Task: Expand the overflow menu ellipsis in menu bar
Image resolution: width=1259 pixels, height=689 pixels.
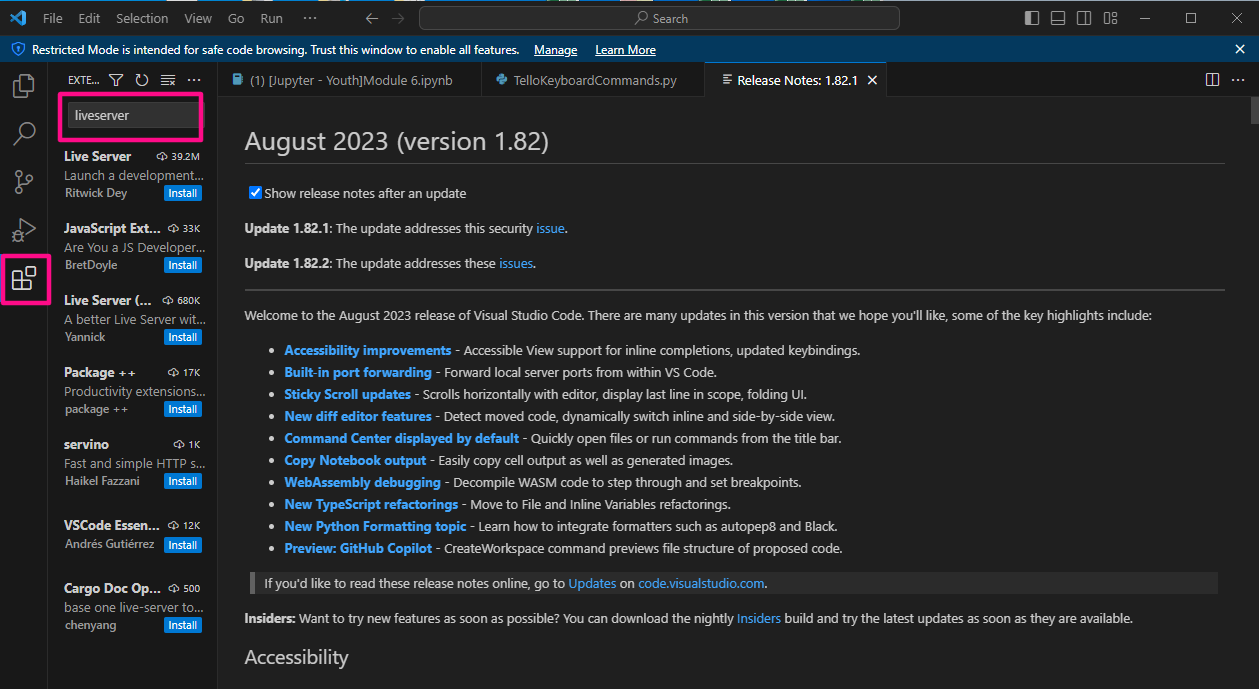Action: tap(310, 18)
